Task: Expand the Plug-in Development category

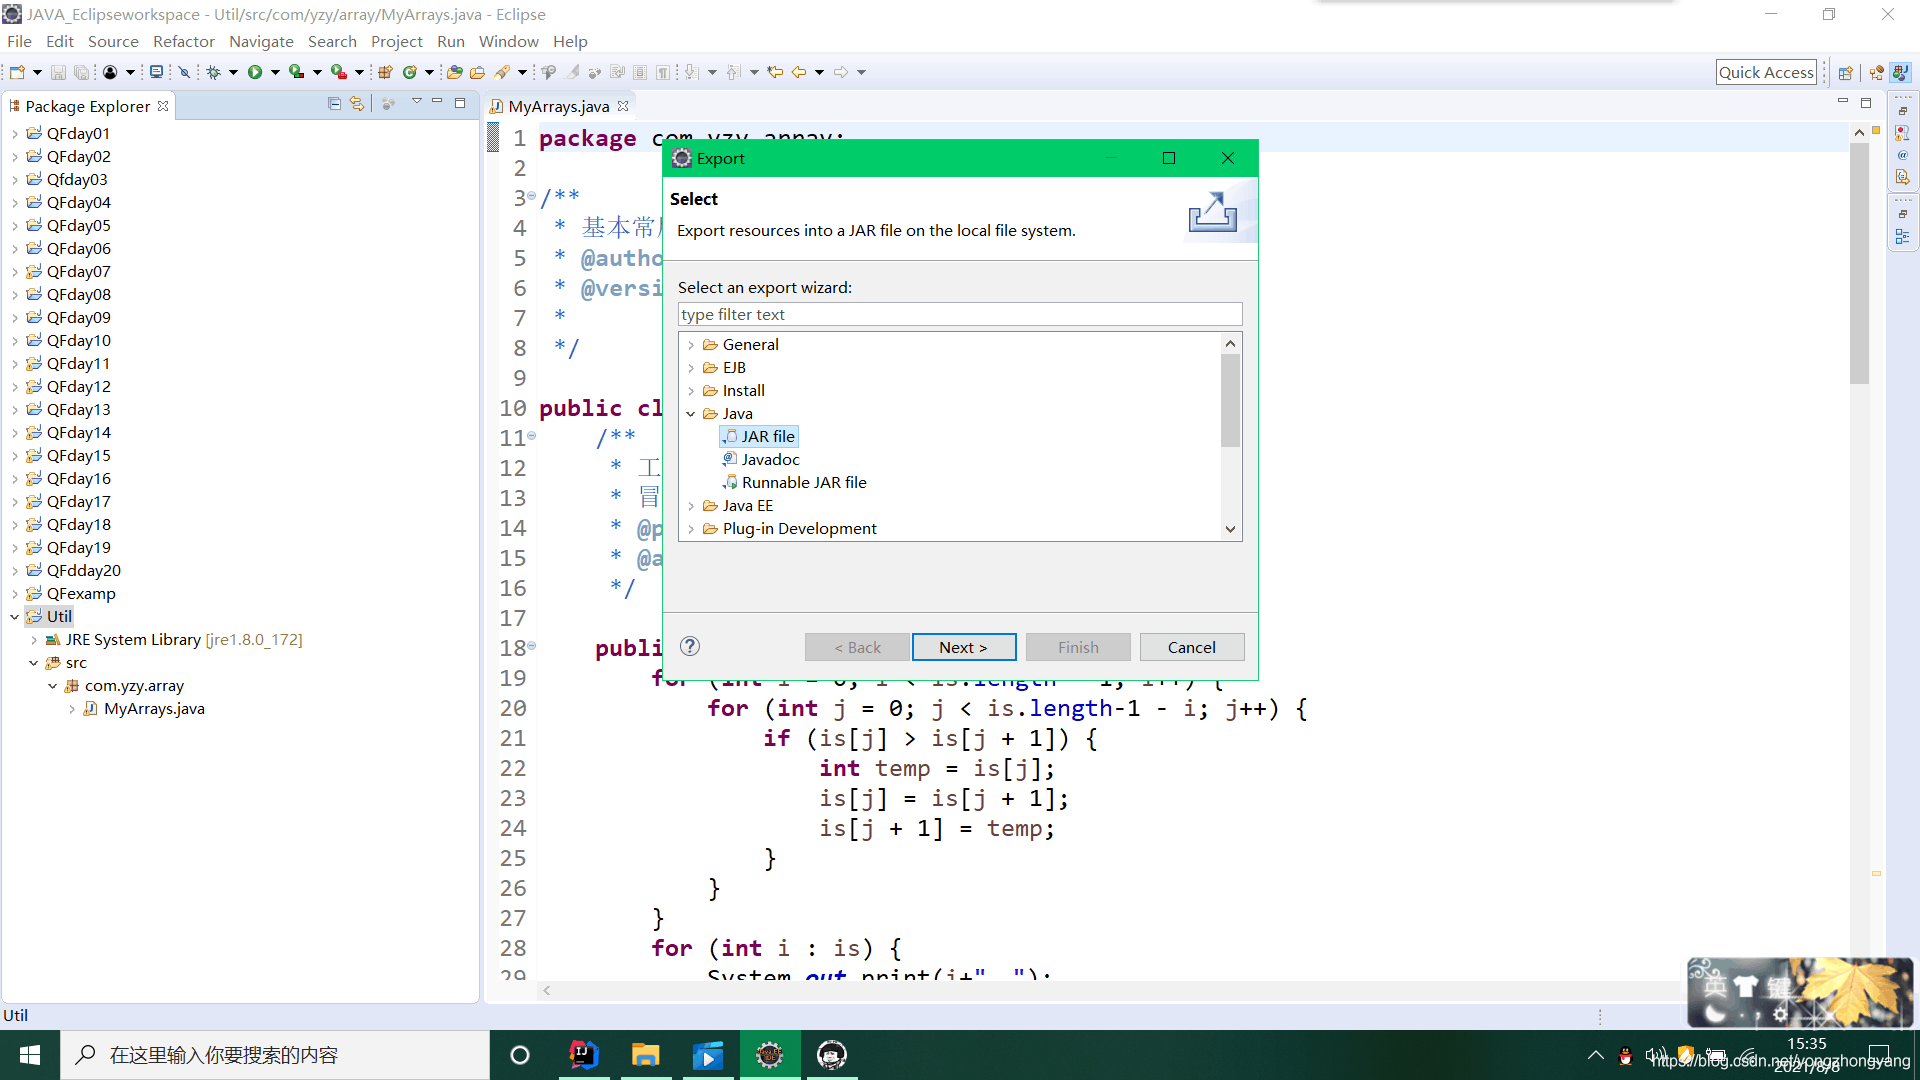Action: (x=691, y=529)
